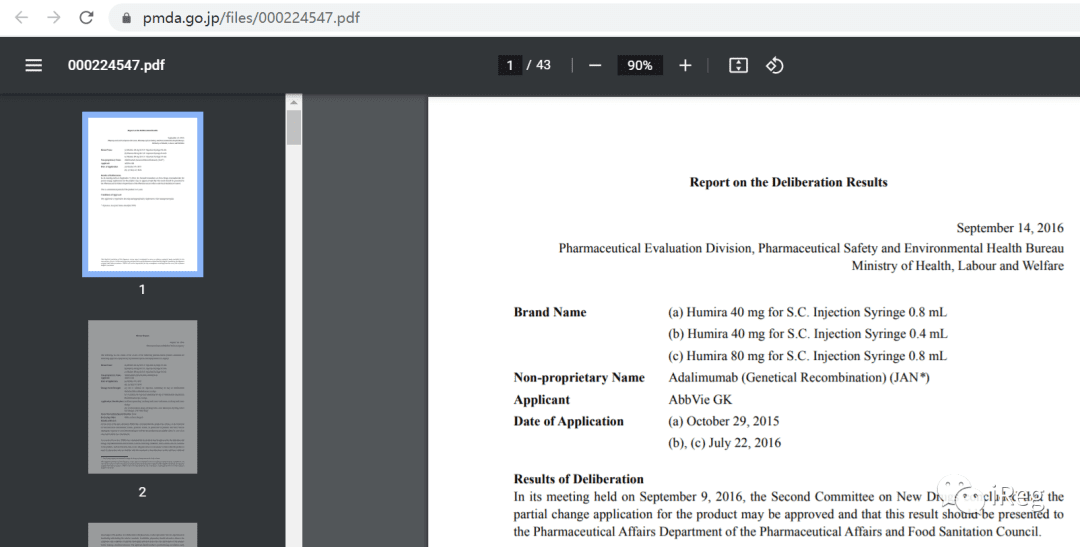Zoom in with the plus button

(x=685, y=65)
